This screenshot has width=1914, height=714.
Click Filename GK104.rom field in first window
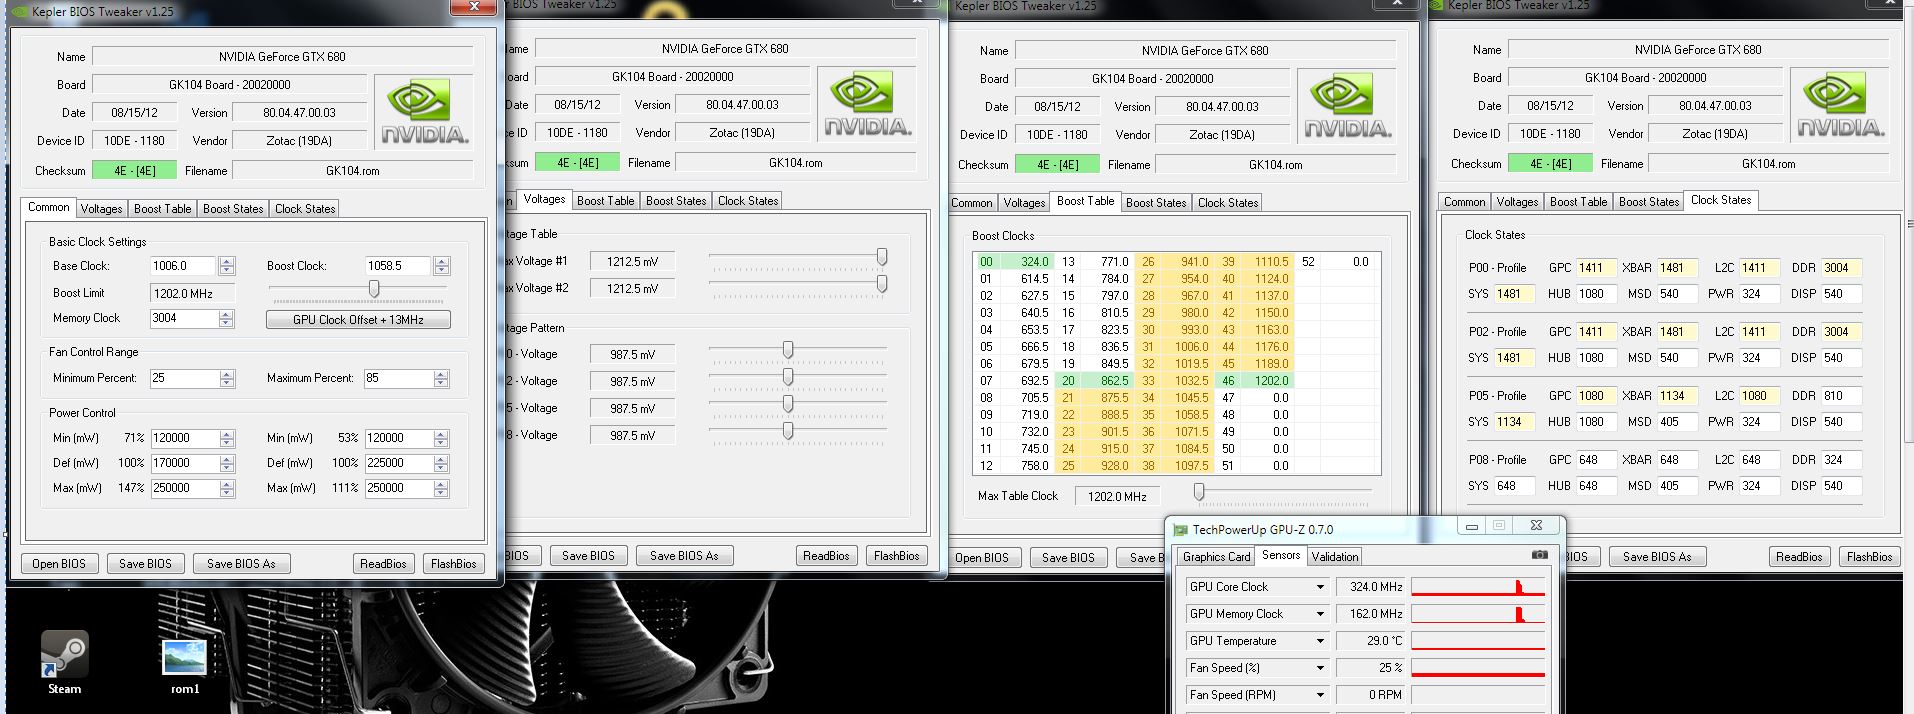click(x=353, y=171)
